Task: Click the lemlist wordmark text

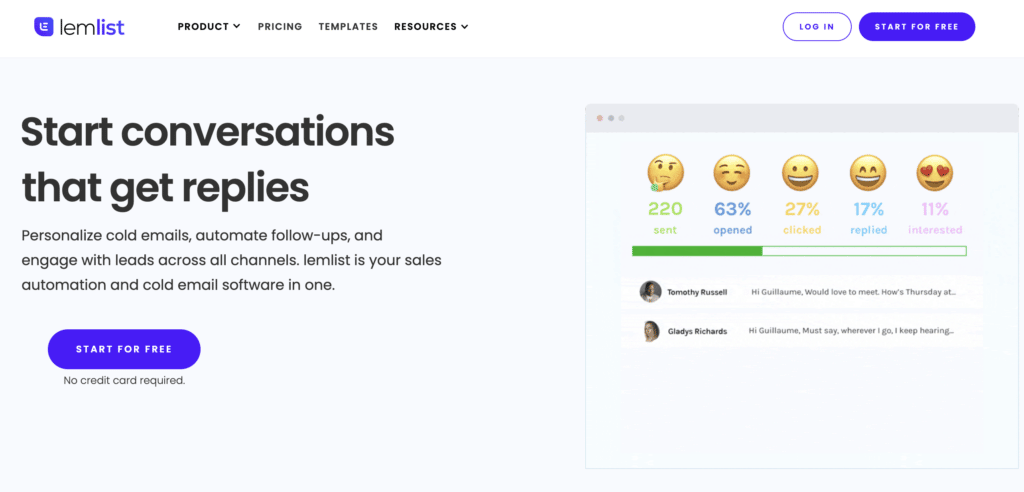Action: (x=92, y=27)
